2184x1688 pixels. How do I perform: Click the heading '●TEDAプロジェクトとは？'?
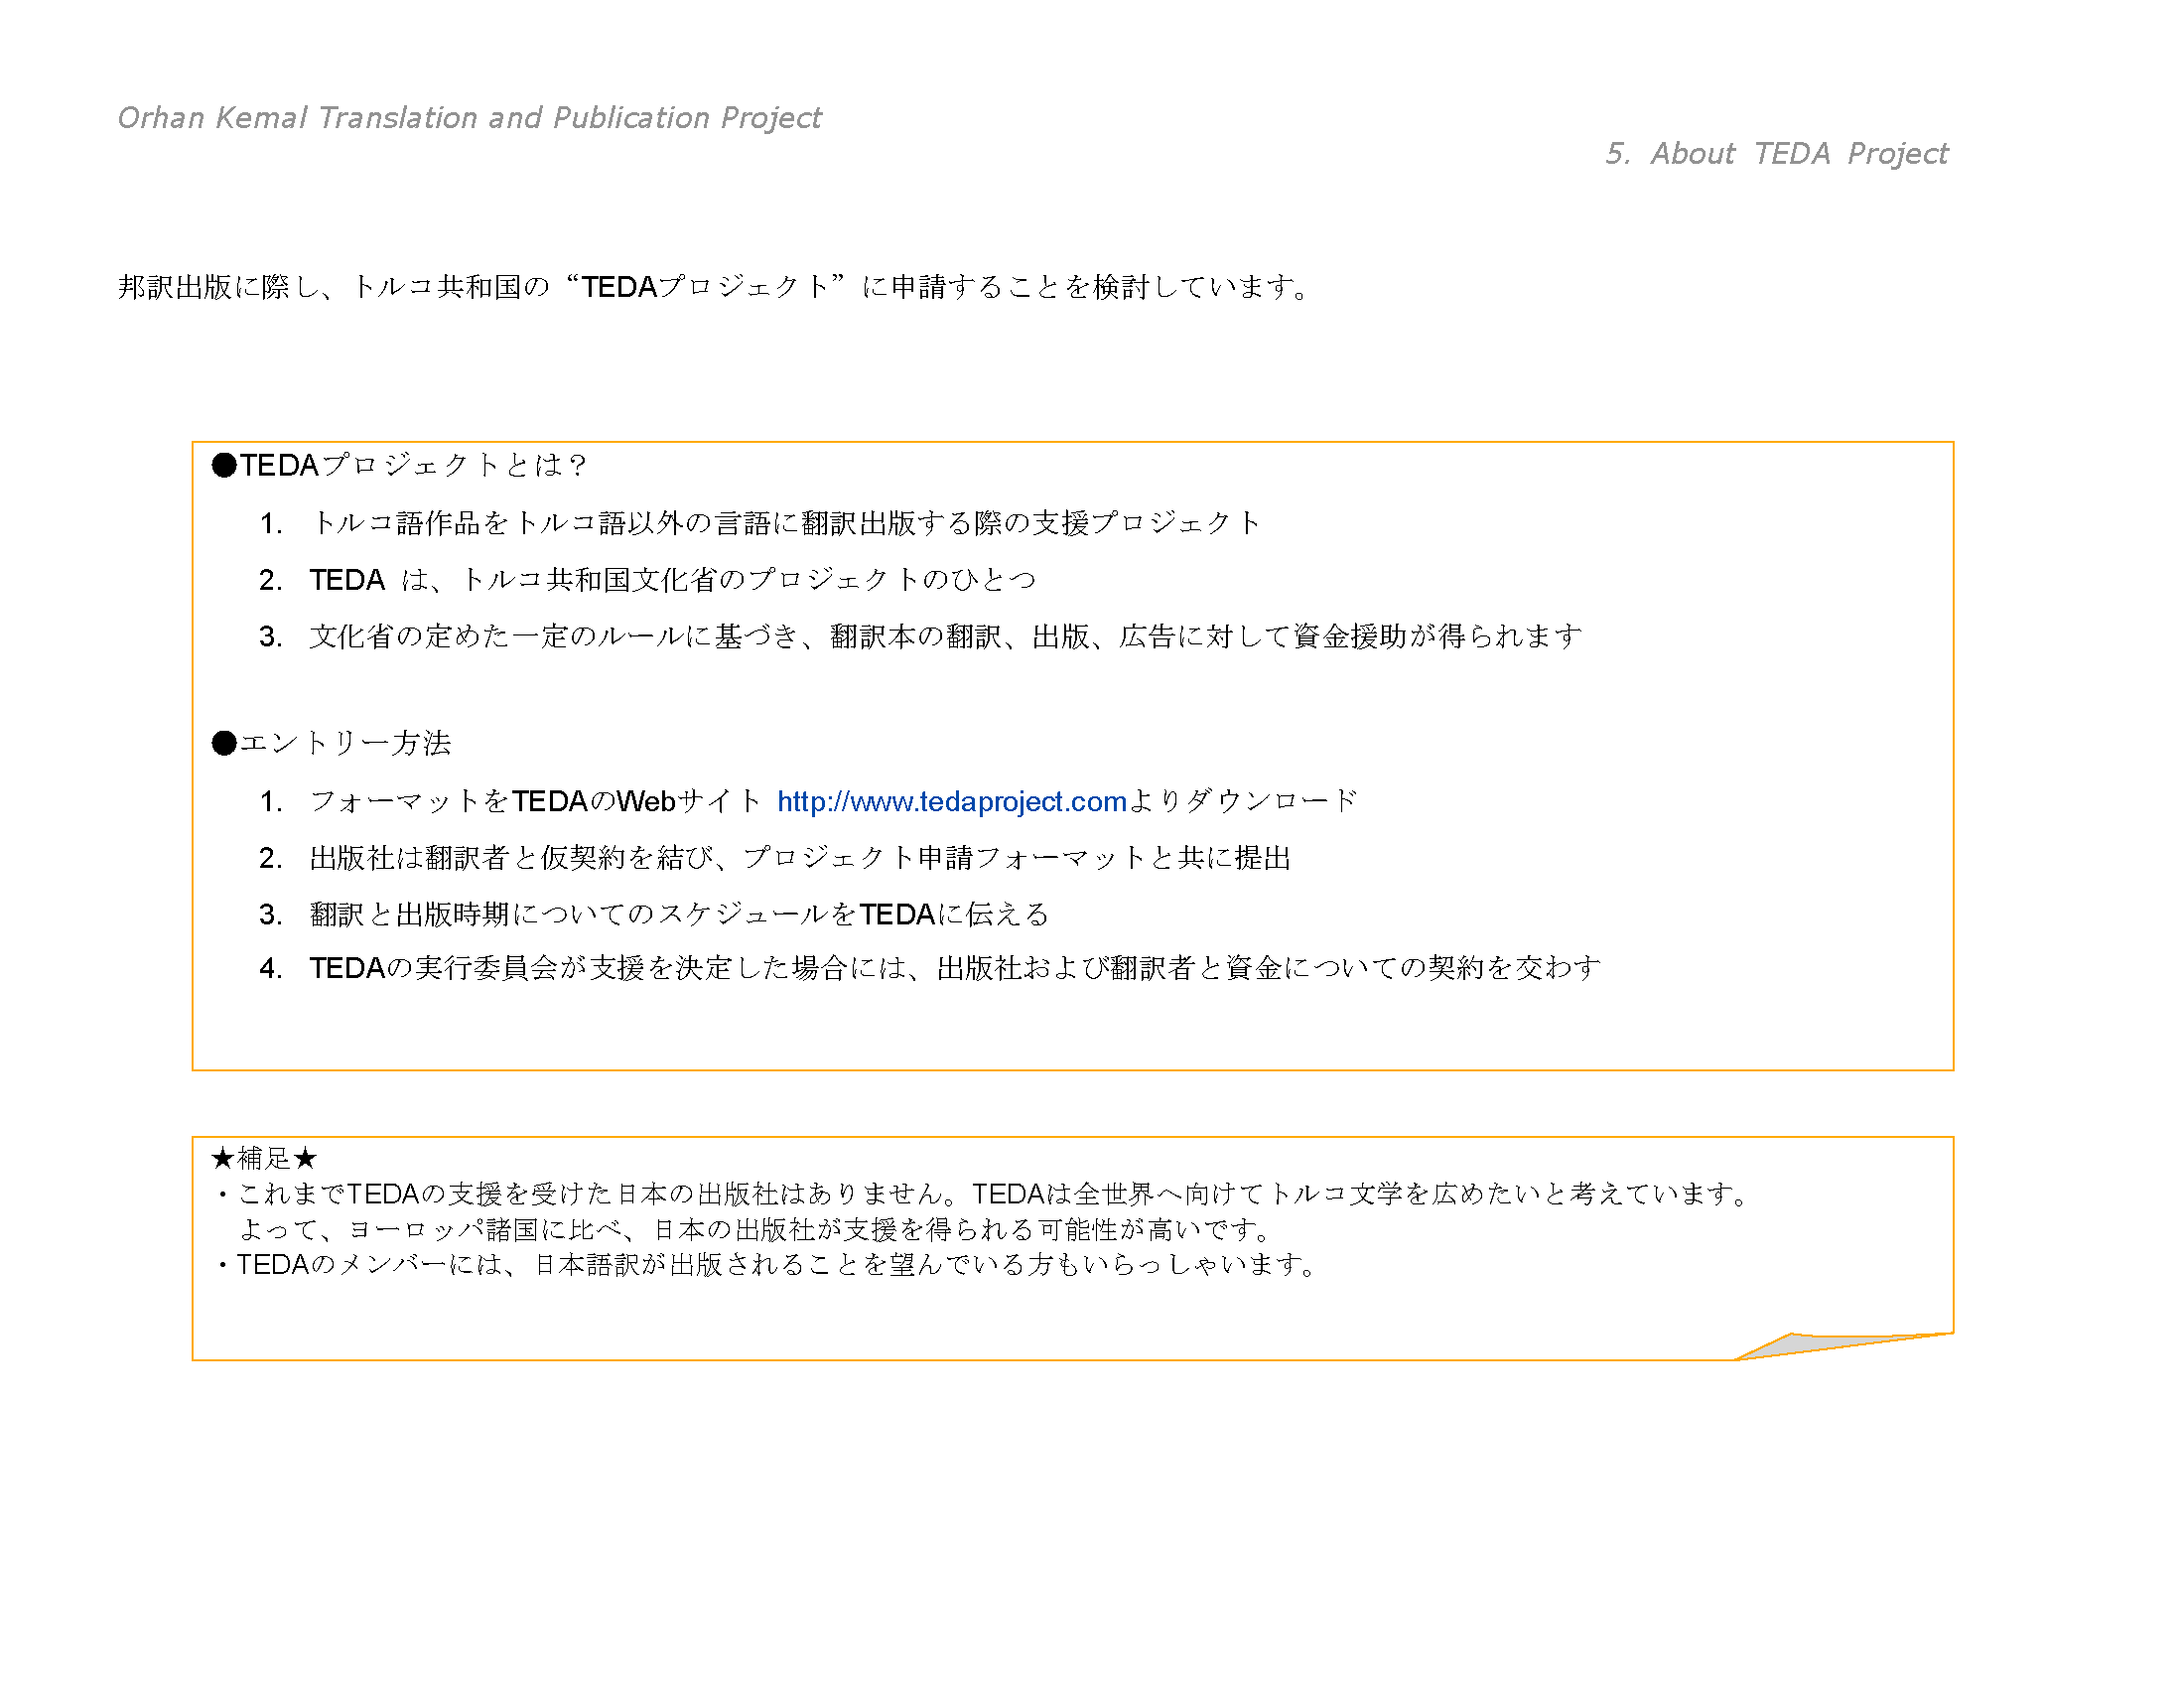click(399, 465)
